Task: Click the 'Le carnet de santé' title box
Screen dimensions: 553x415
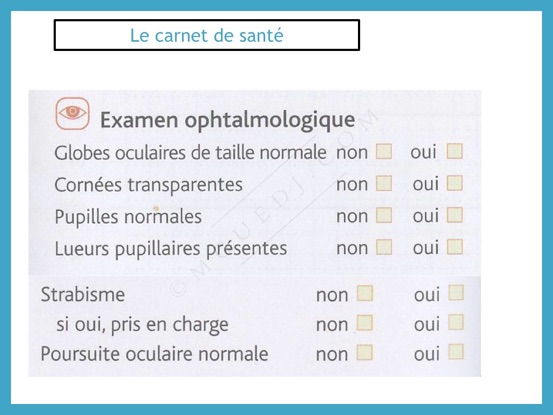Action: [x=207, y=35]
